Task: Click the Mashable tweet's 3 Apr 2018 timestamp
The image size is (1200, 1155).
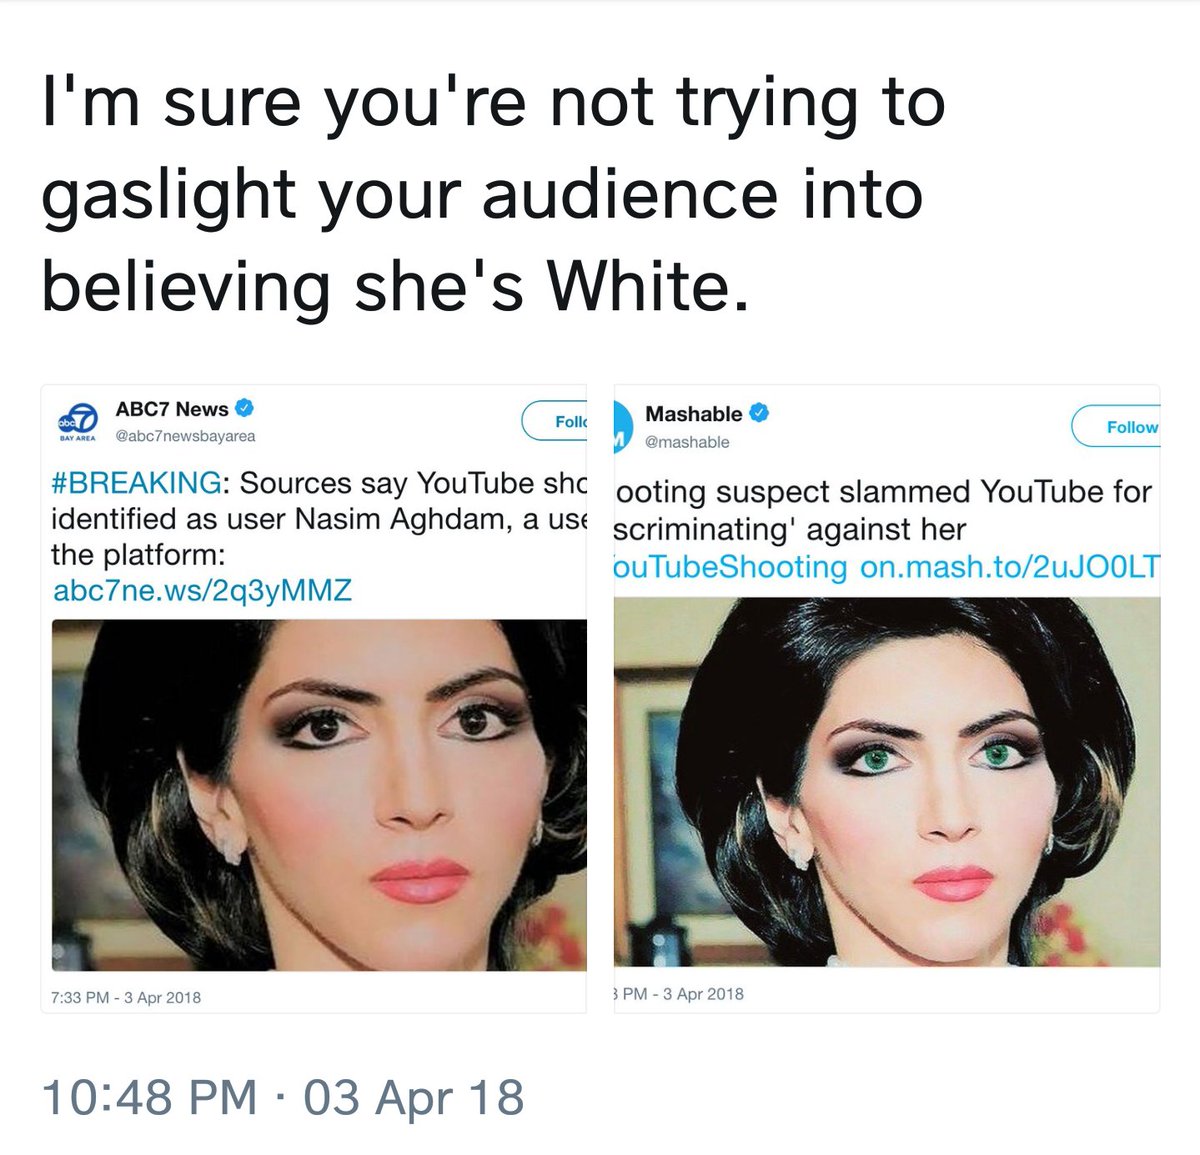Action: click(679, 993)
